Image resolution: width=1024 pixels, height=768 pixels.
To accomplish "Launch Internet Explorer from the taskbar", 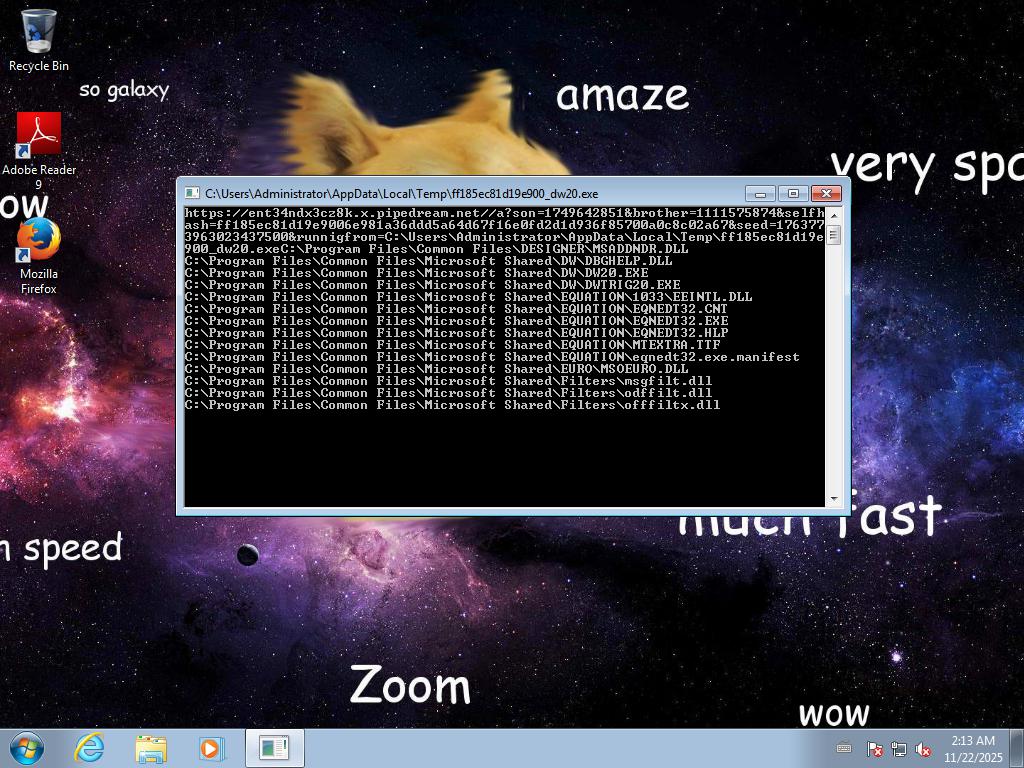I will tap(90, 748).
